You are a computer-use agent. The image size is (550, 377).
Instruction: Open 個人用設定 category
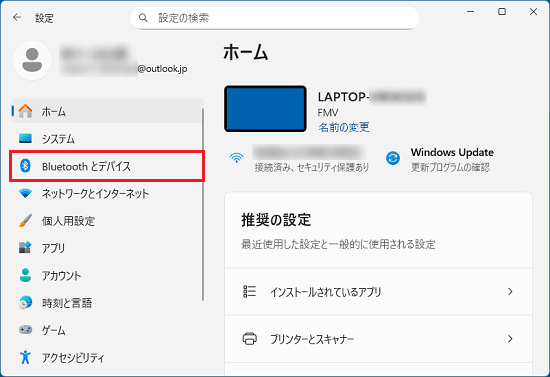(x=108, y=221)
